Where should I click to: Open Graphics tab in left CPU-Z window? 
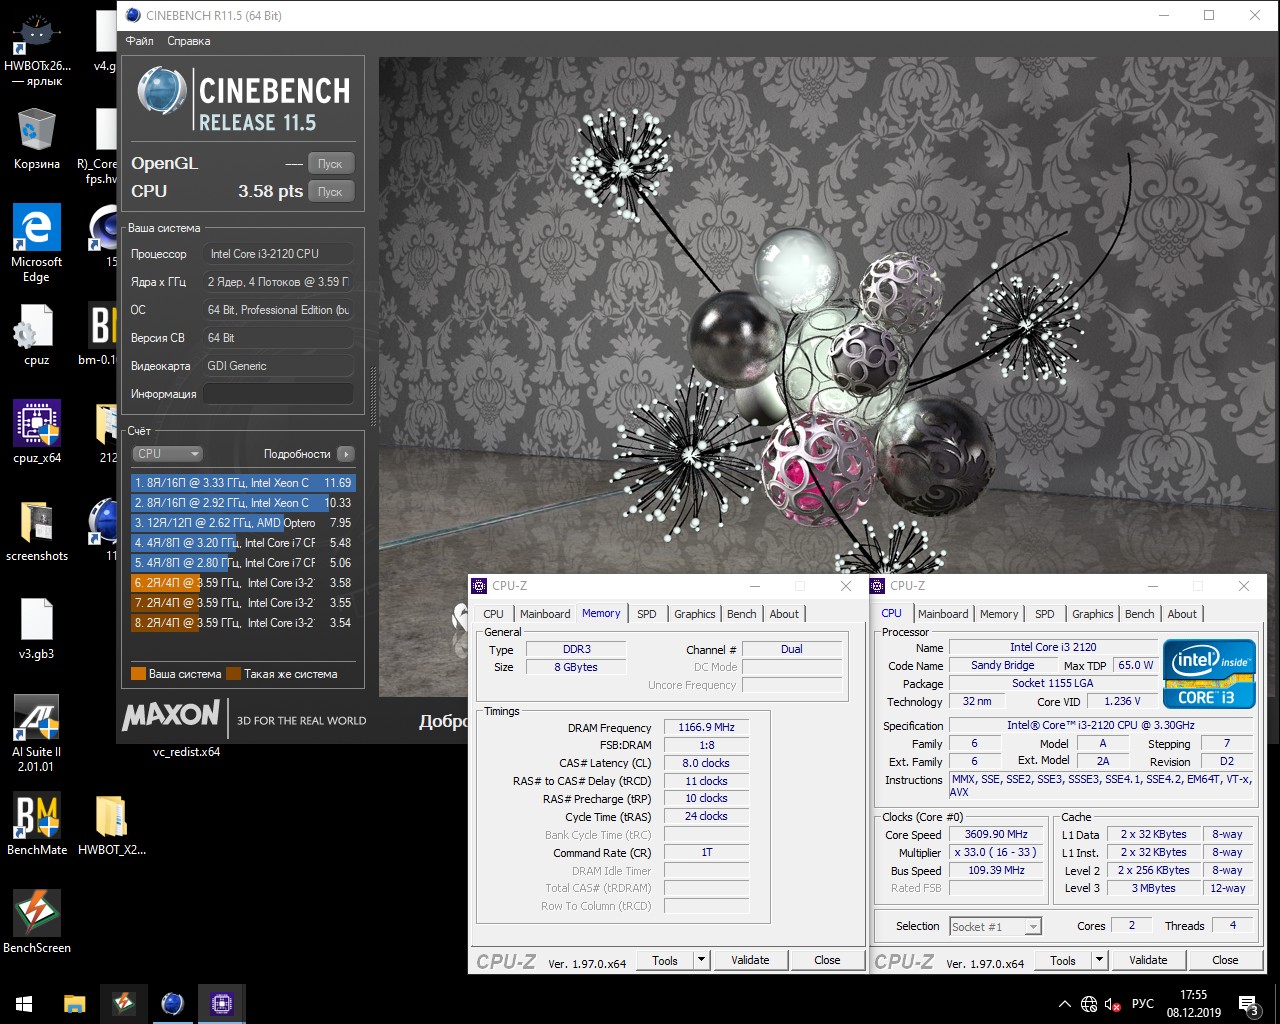[694, 614]
